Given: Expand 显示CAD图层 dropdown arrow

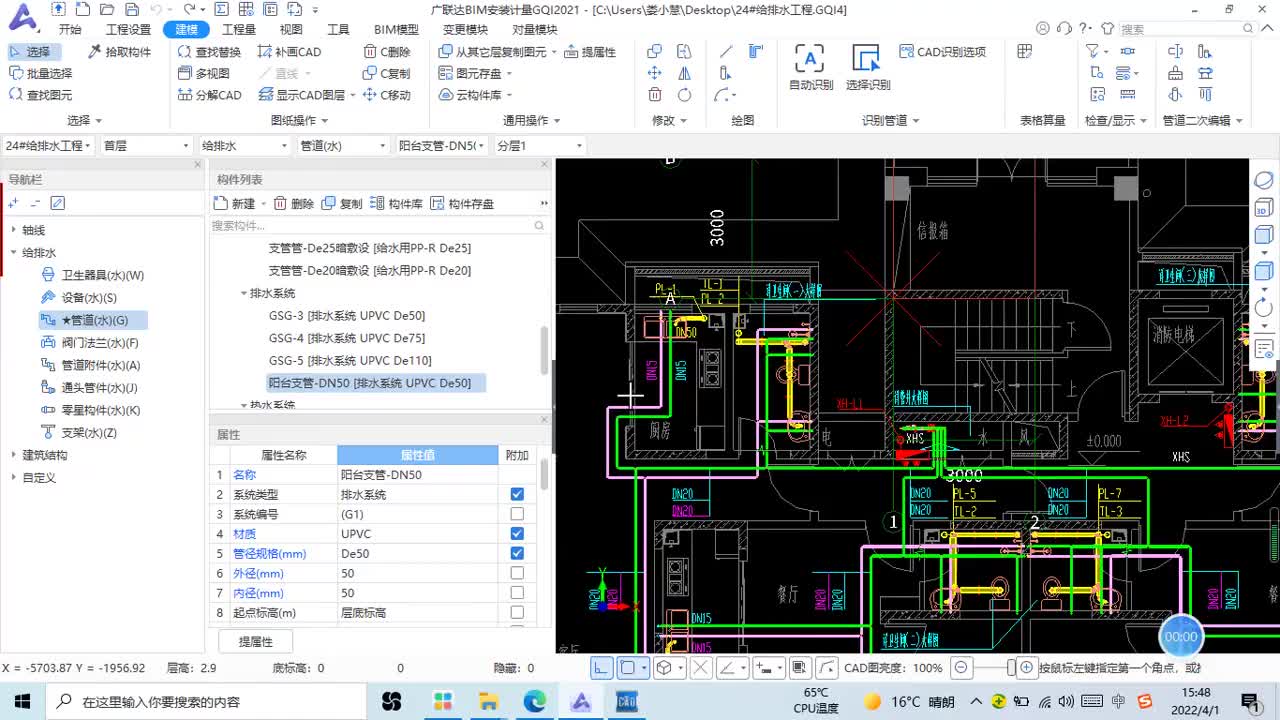Looking at the screenshot, I should pyautogui.click(x=354, y=95).
